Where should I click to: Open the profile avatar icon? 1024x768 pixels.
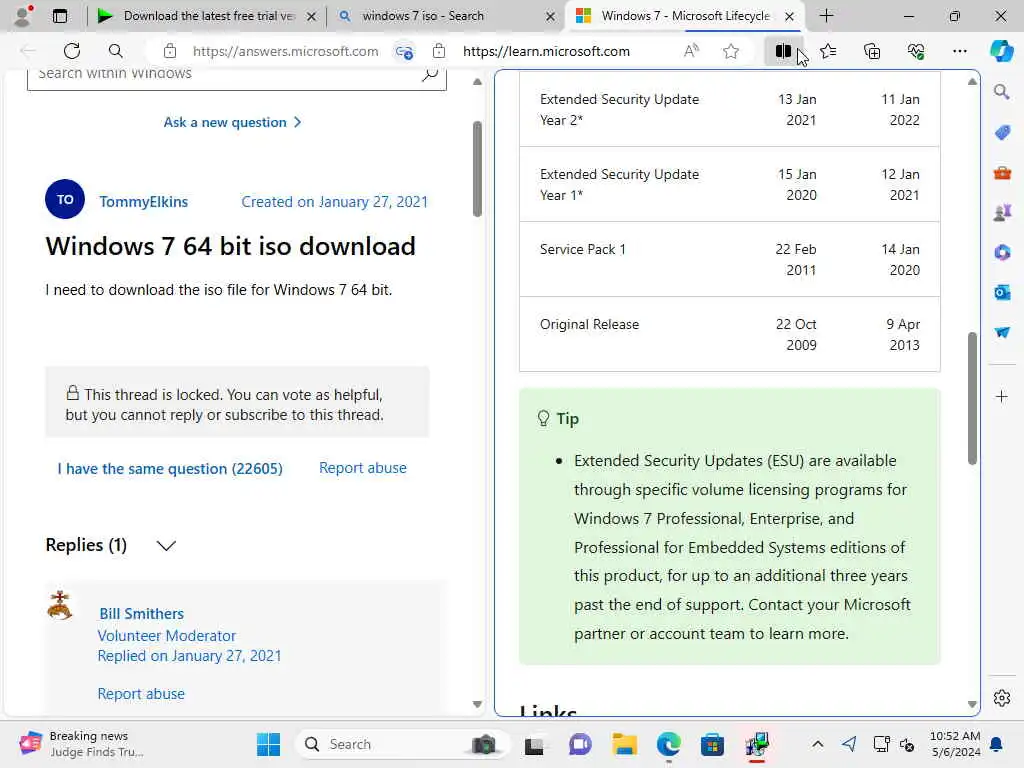[24, 16]
